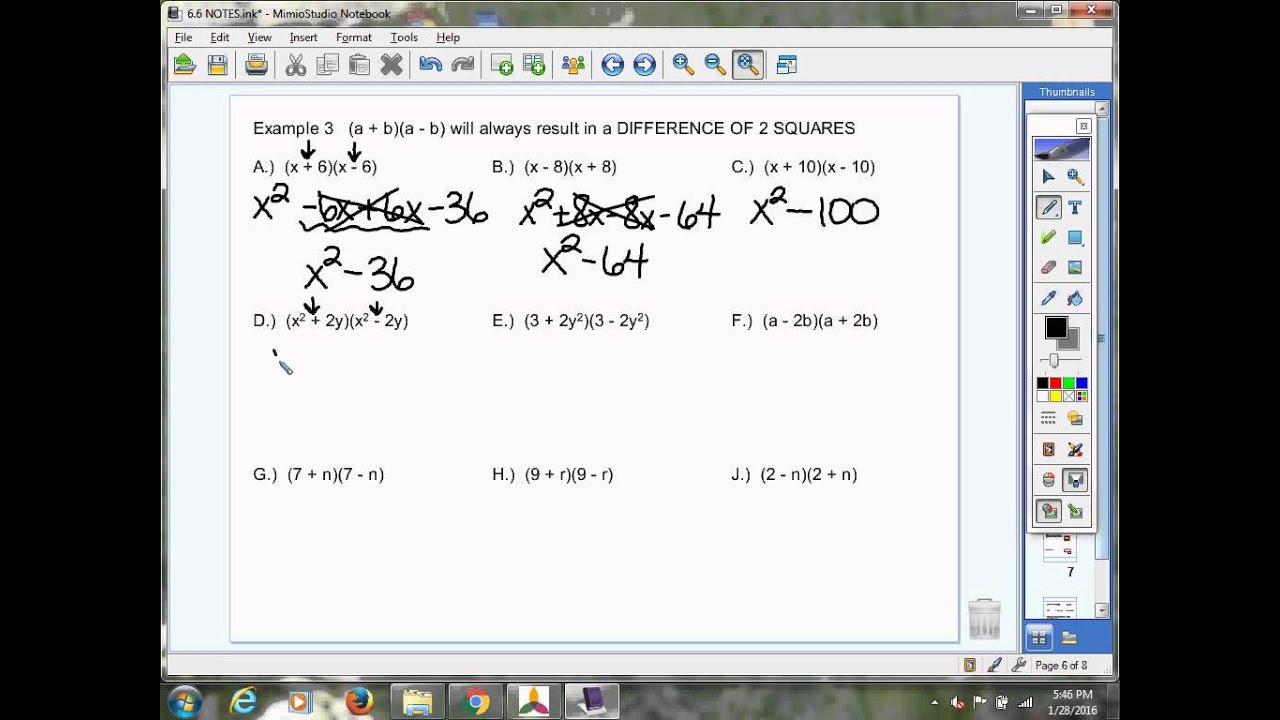Click the black outline color box
This screenshot has height=720, width=1280.
pyautogui.click(x=1056, y=327)
